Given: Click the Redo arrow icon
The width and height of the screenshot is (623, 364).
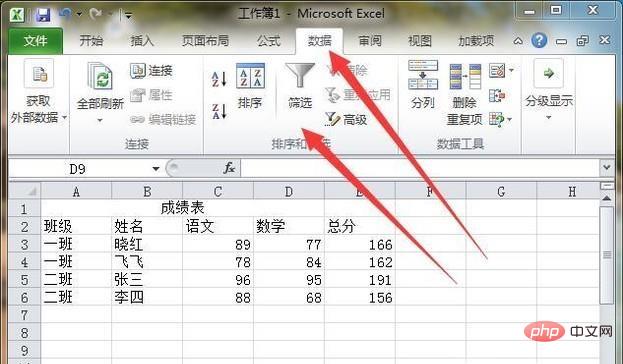Looking at the screenshot, I should tap(96, 14).
